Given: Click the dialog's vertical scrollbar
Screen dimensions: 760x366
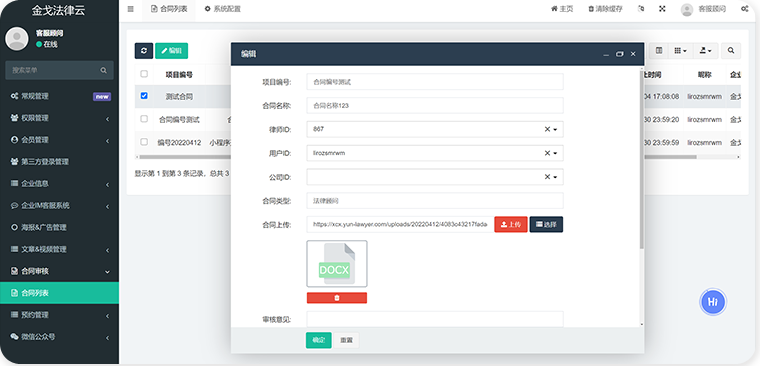Looking at the screenshot, I should coord(642,160).
